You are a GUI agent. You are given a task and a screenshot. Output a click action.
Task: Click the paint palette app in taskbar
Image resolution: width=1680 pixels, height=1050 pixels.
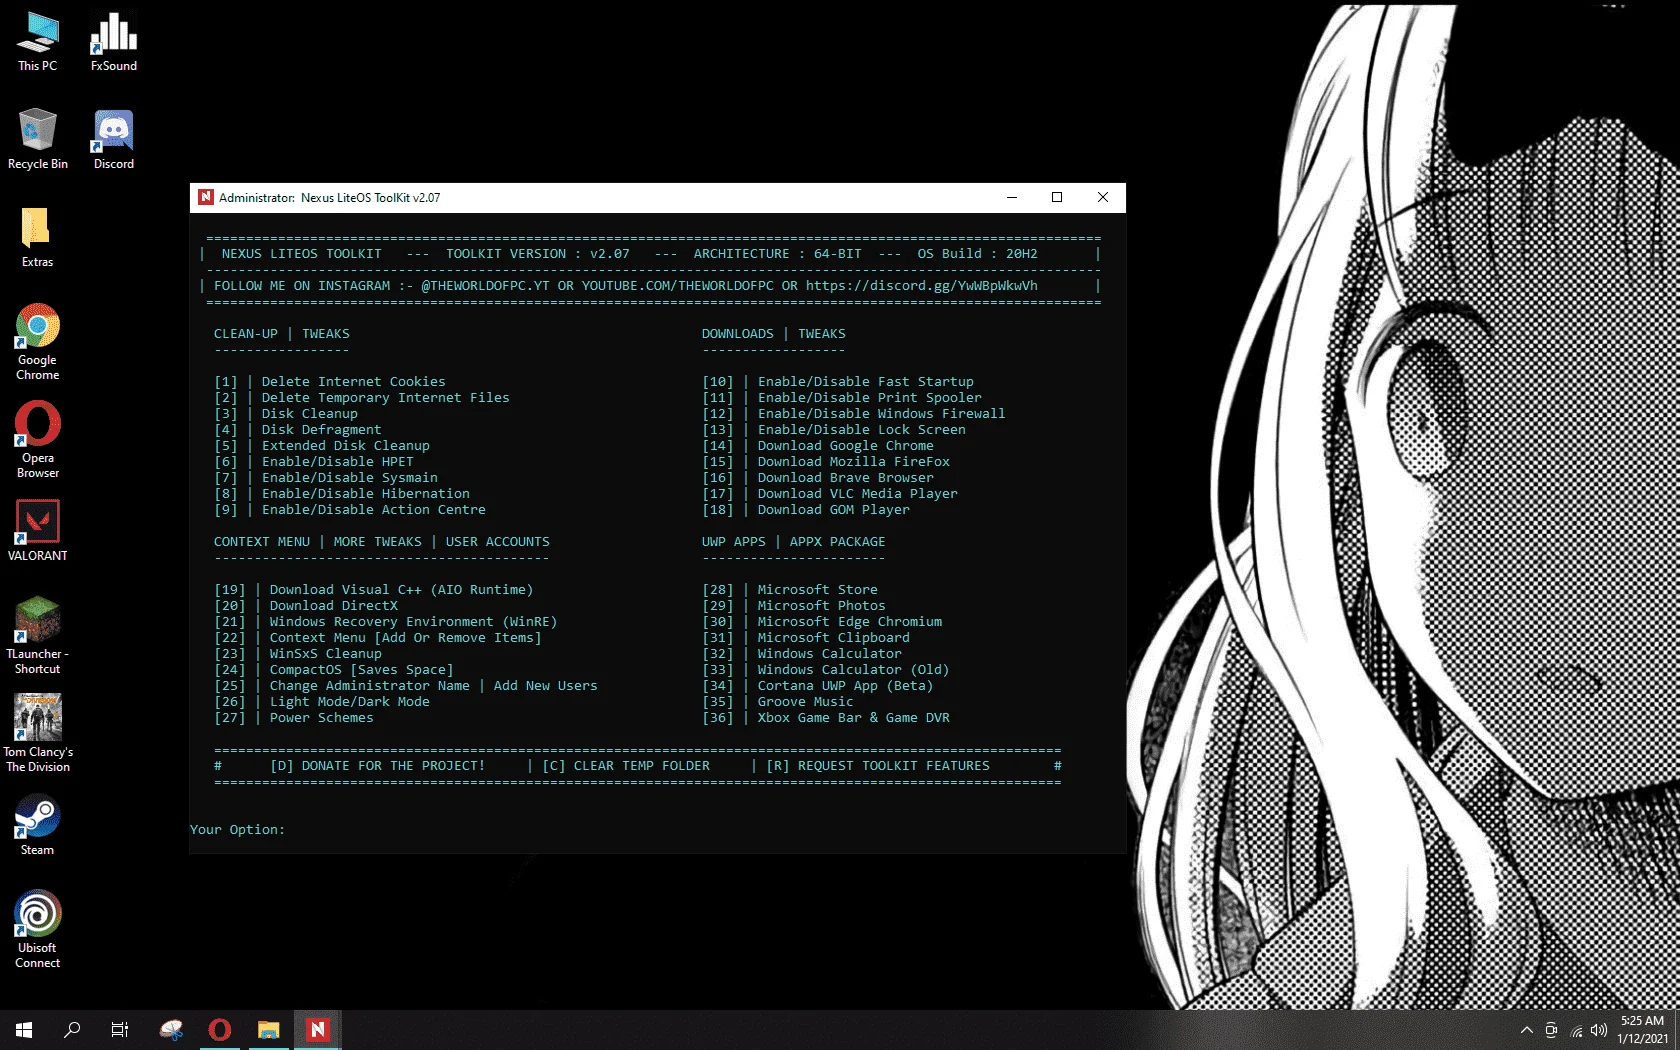(171, 1030)
